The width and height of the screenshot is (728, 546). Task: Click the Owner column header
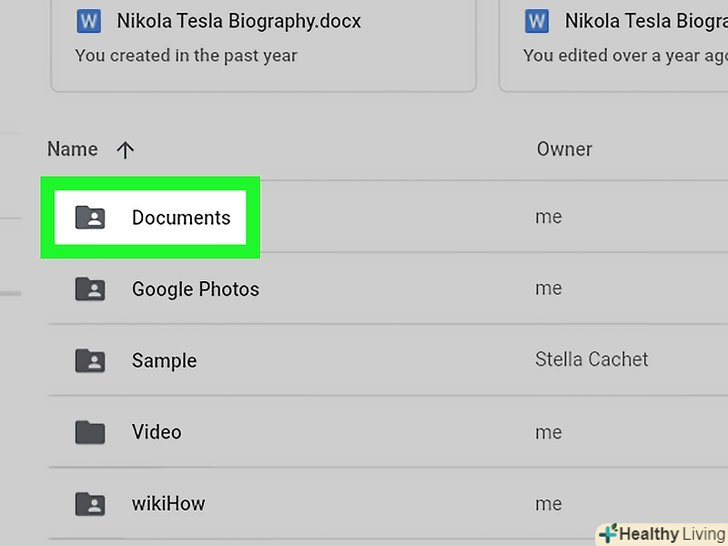pos(564,149)
